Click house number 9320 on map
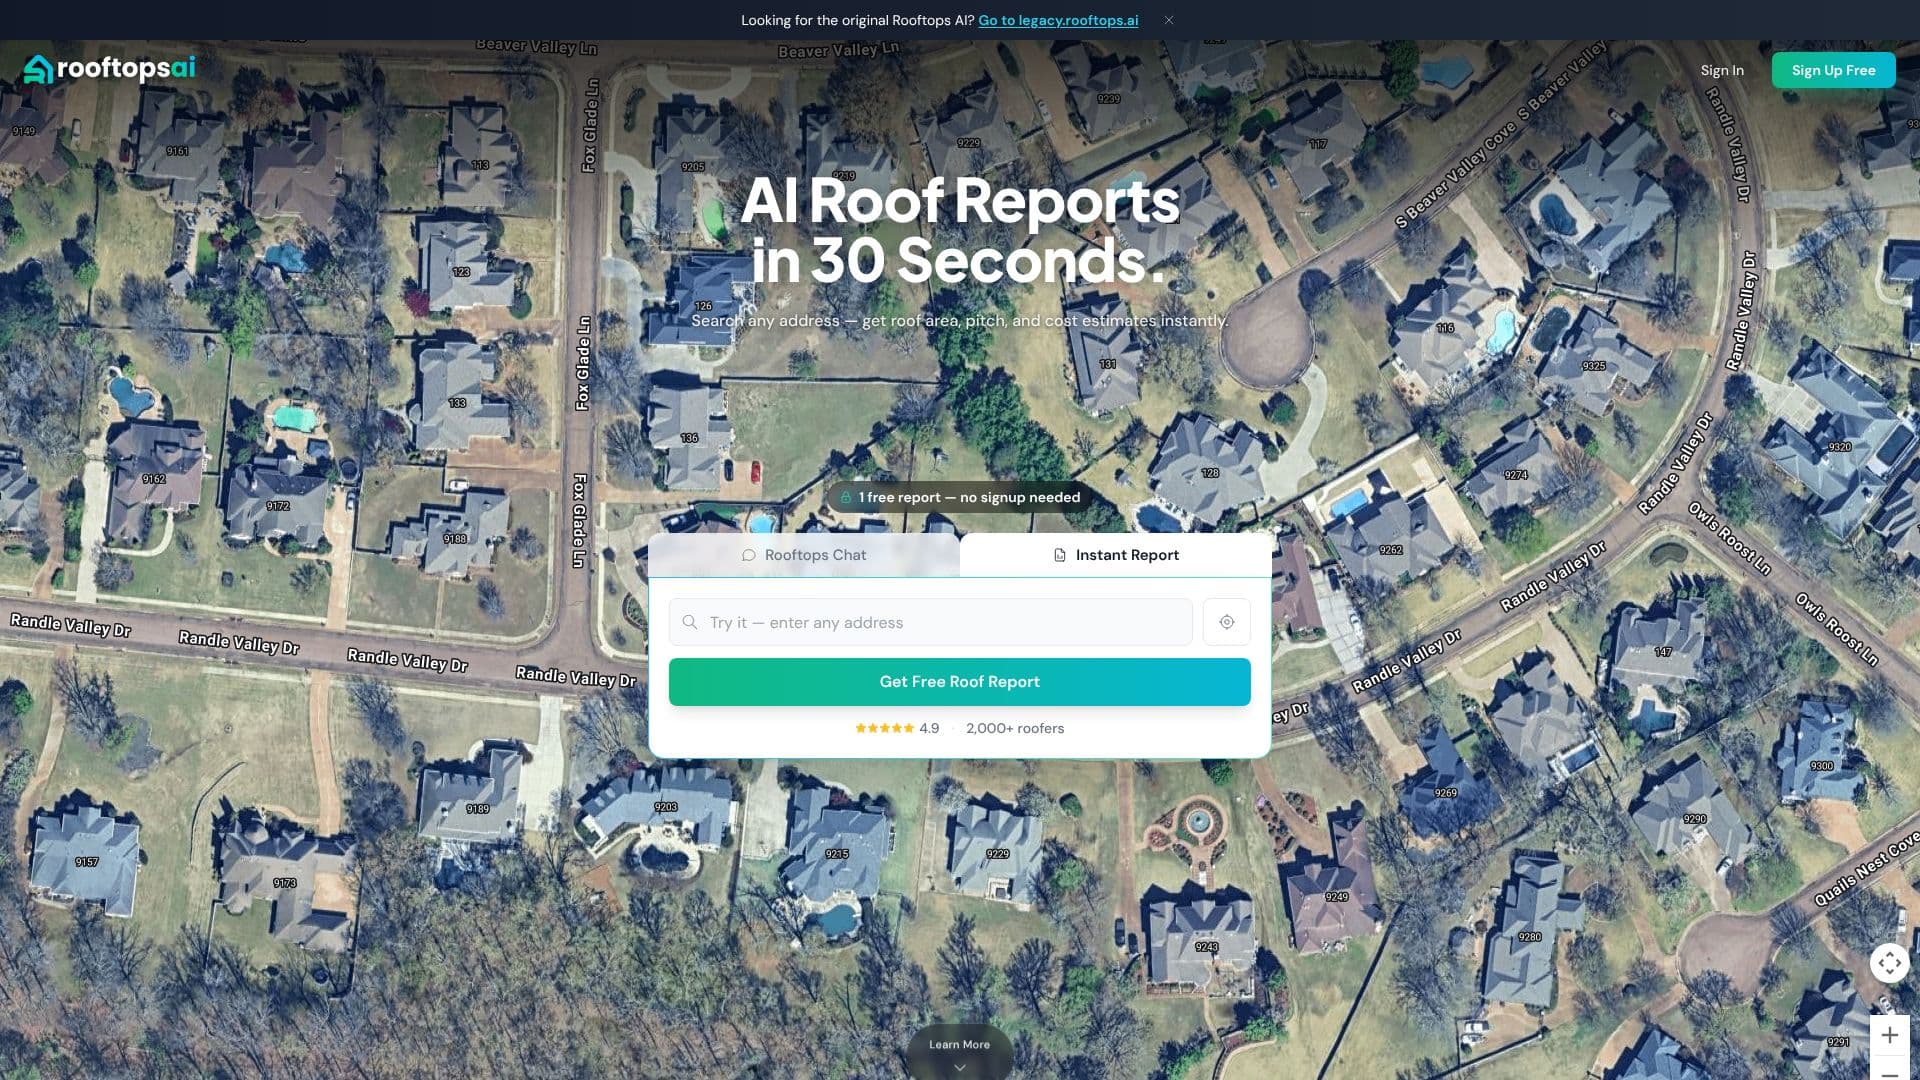Image resolution: width=1920 pixels, height=1080 pixels. (x=1840, y=447)
